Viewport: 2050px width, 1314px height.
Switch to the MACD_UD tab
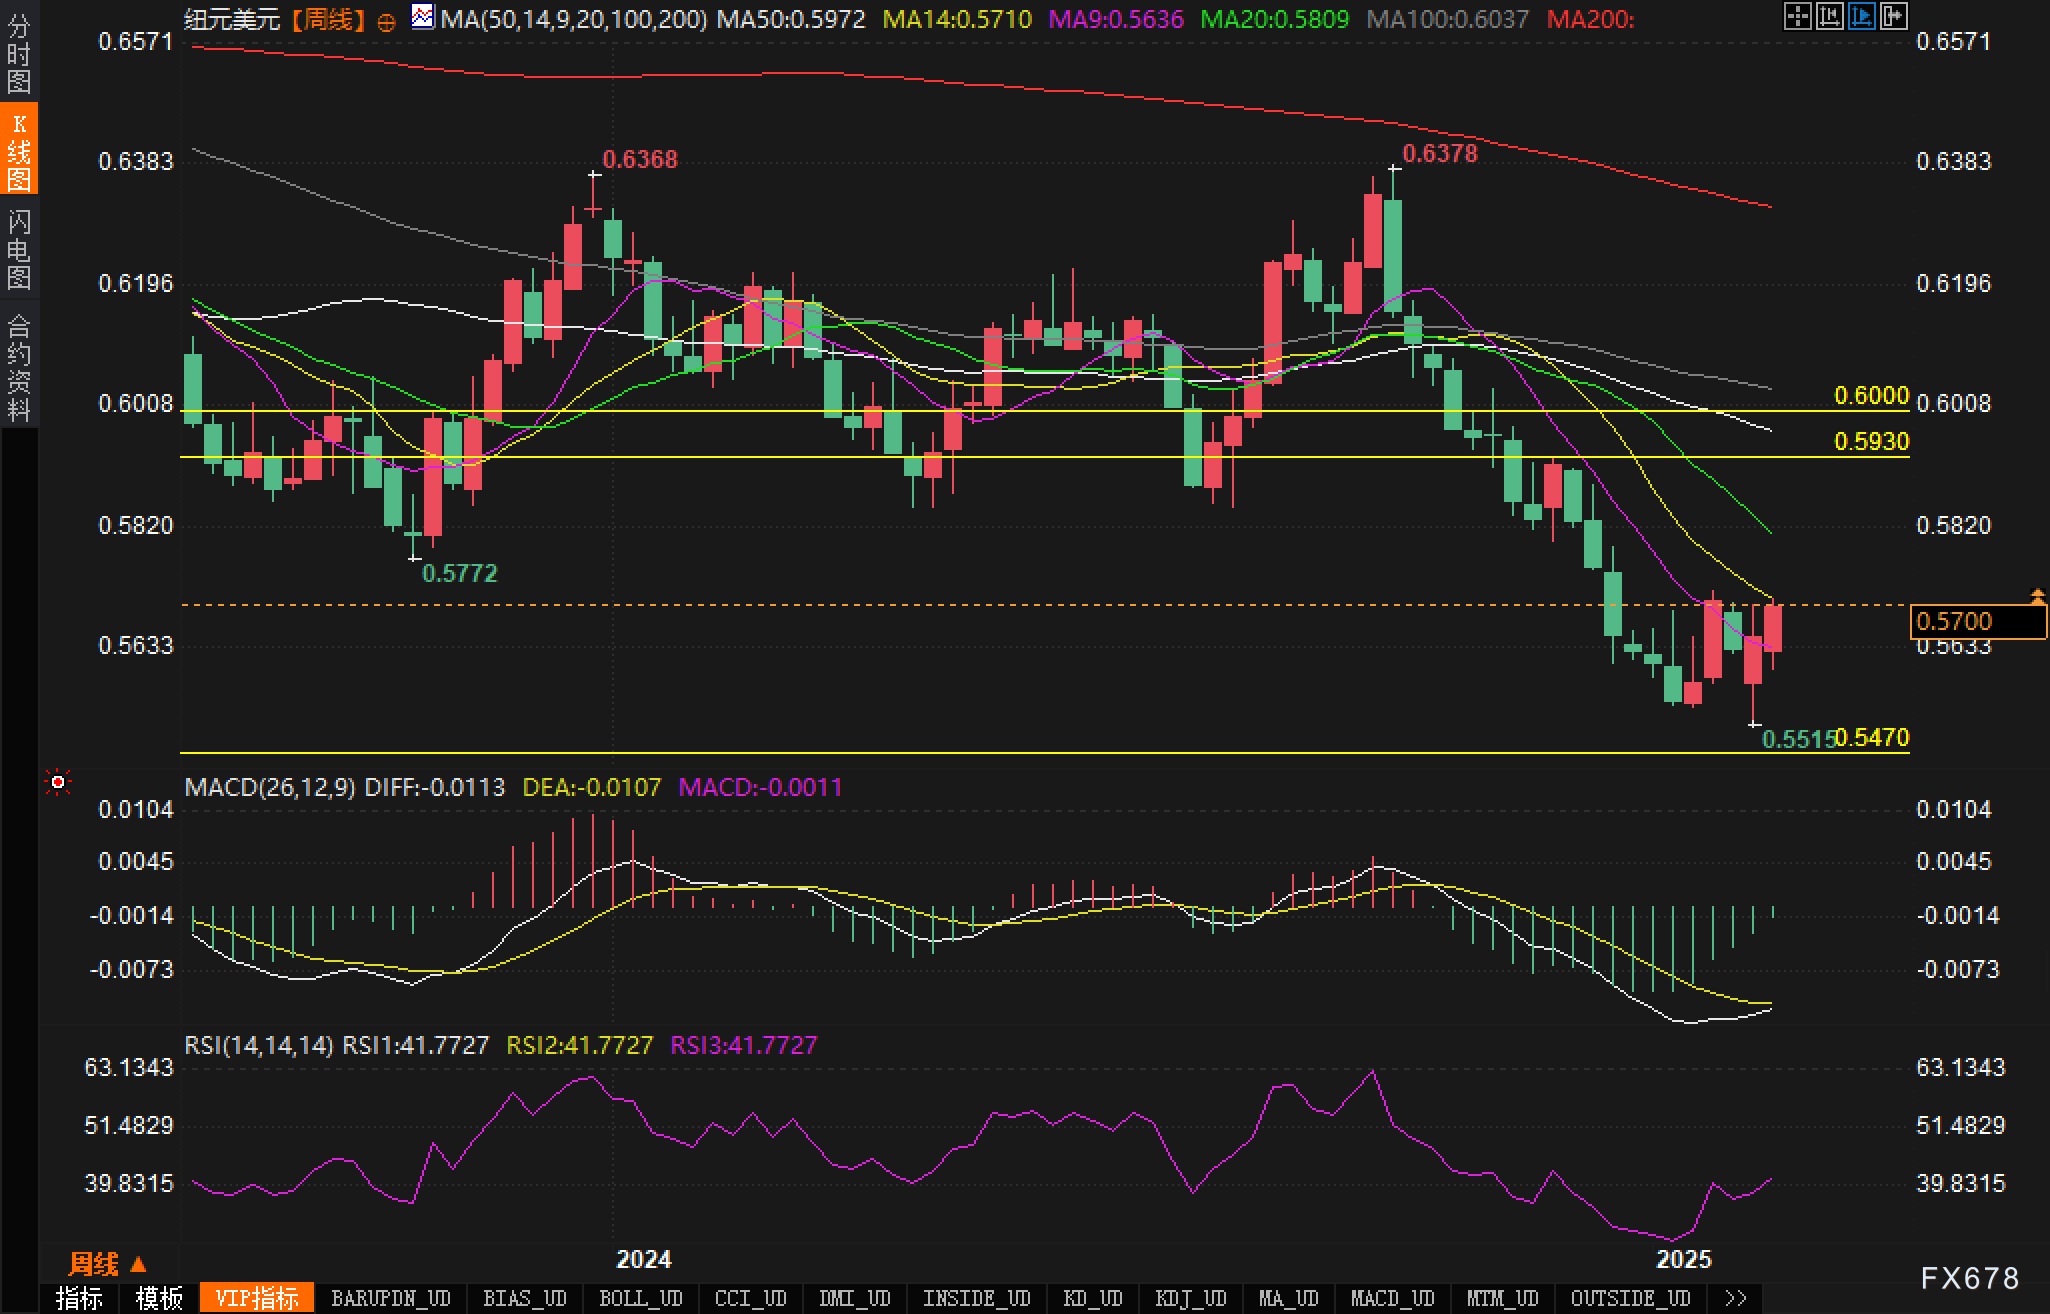tap(1392, 1297)
